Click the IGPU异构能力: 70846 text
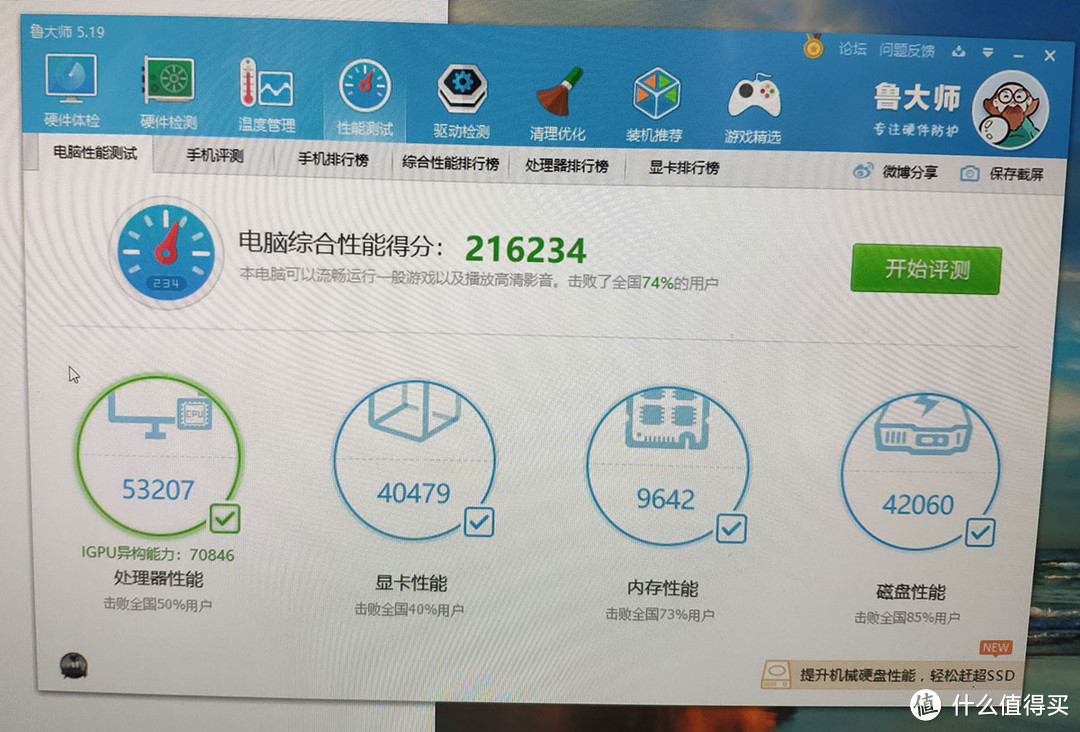The height and width of the screenshot is (732, 1080). (158, 553)
